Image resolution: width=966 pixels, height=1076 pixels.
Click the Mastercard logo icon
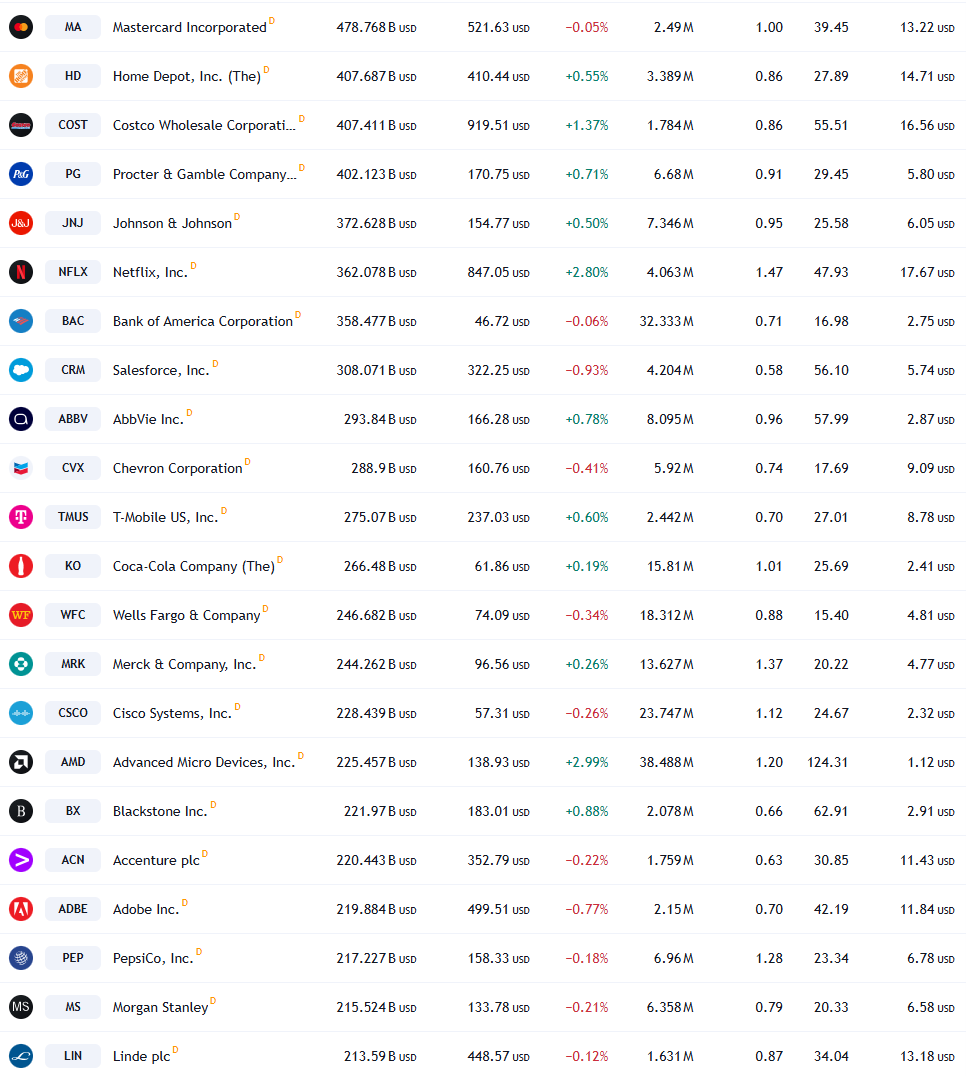21,27
